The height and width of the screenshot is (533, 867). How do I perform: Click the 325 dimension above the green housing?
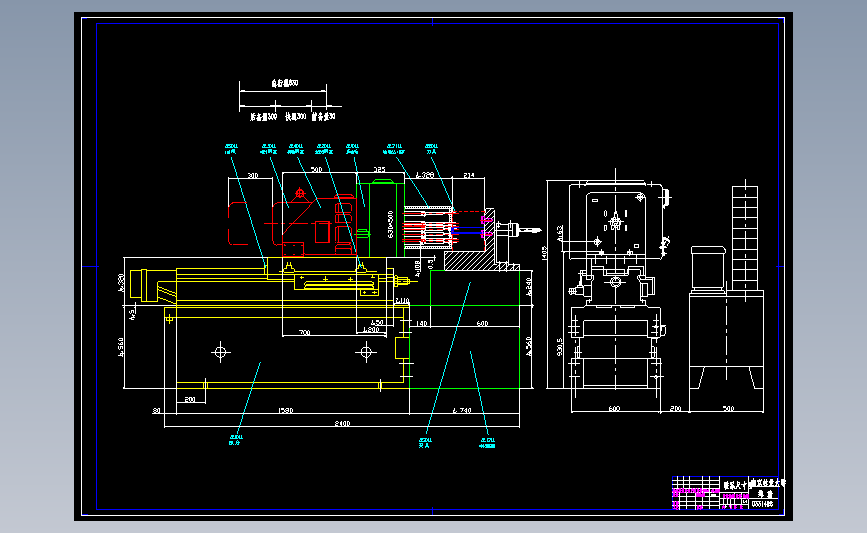point(379,169)
